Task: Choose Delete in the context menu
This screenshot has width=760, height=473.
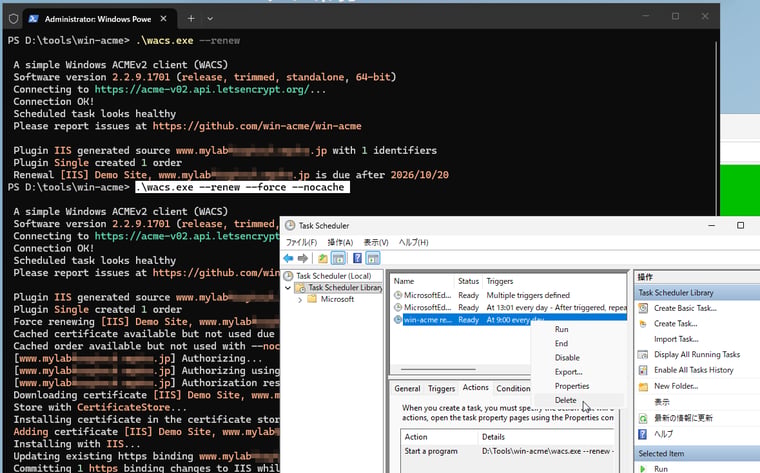Action: [x=566, y=400]
